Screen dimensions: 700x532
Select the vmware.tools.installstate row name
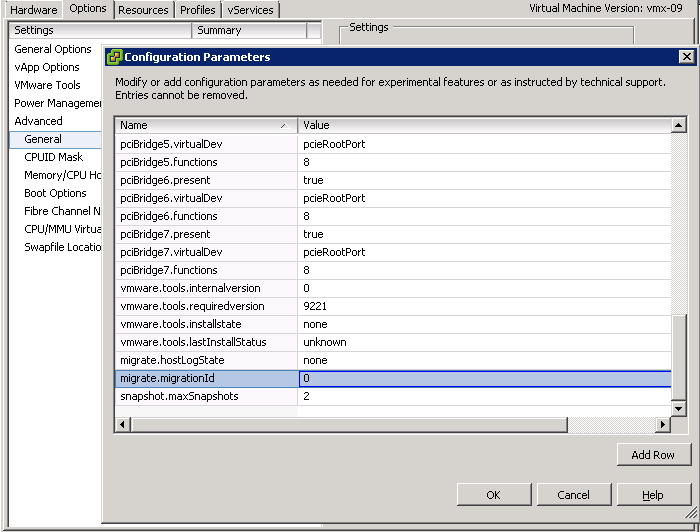click(181, 324)
